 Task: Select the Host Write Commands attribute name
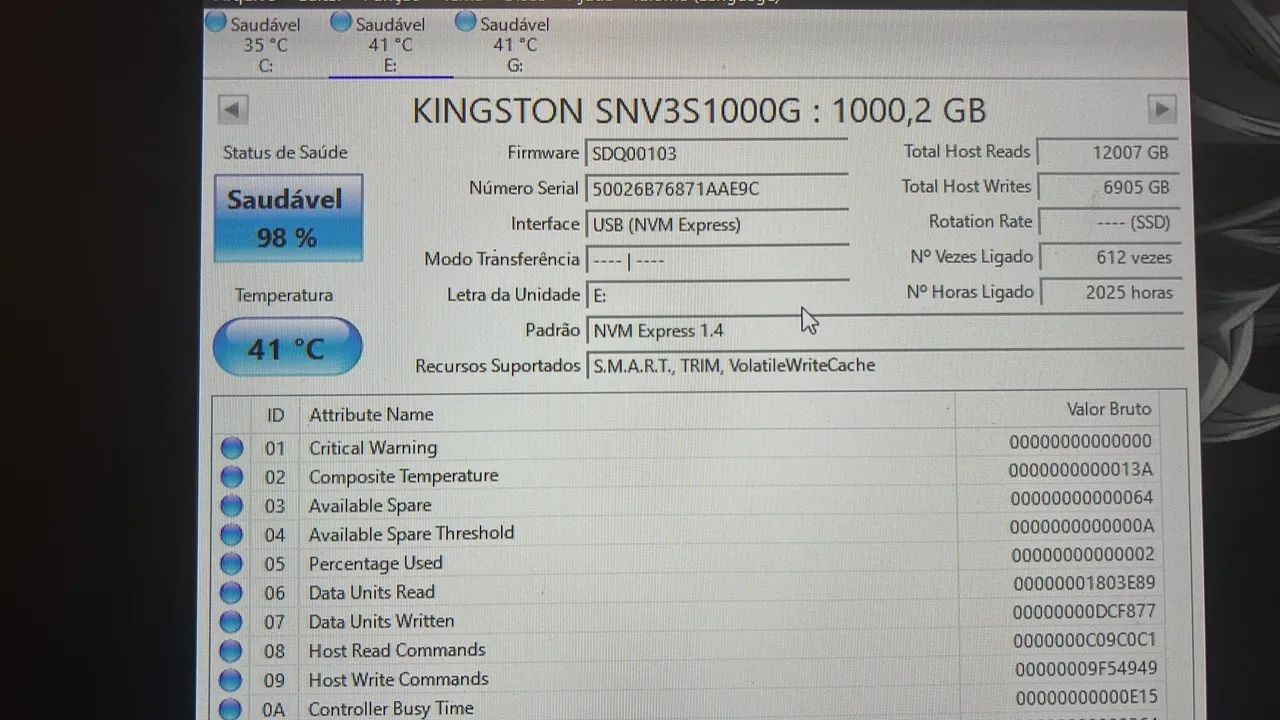pos(398,679)
